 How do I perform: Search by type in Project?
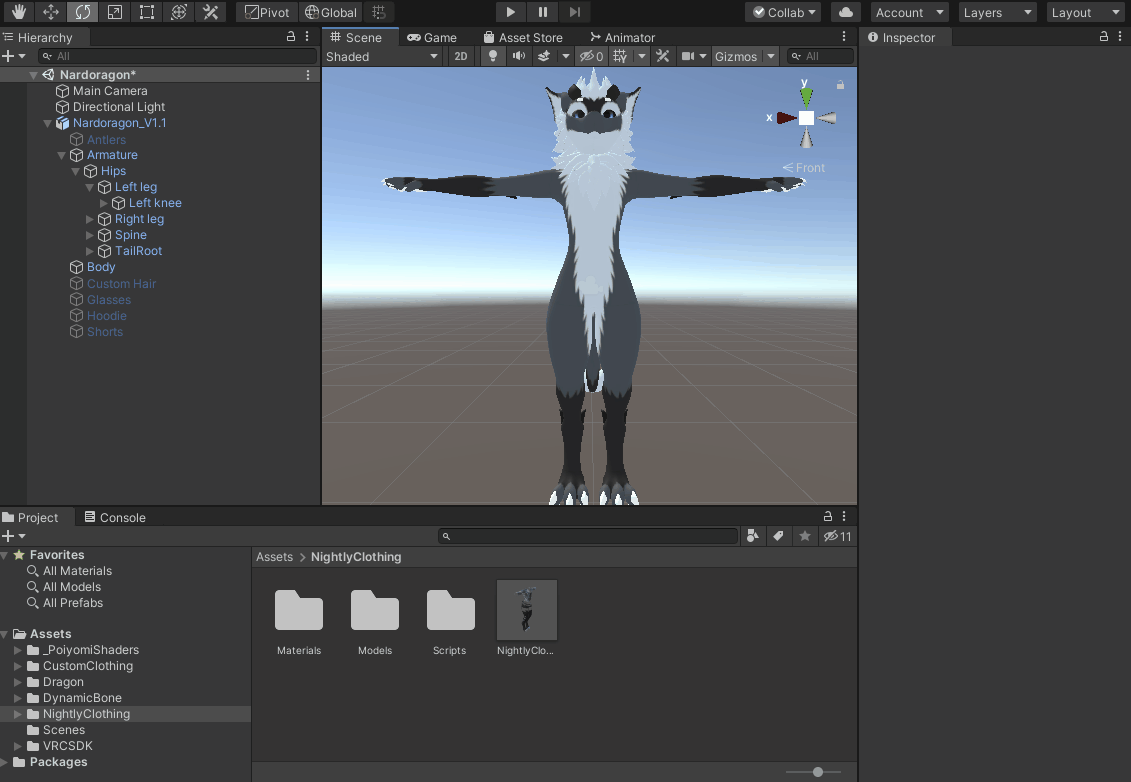[x=752, y=536]
